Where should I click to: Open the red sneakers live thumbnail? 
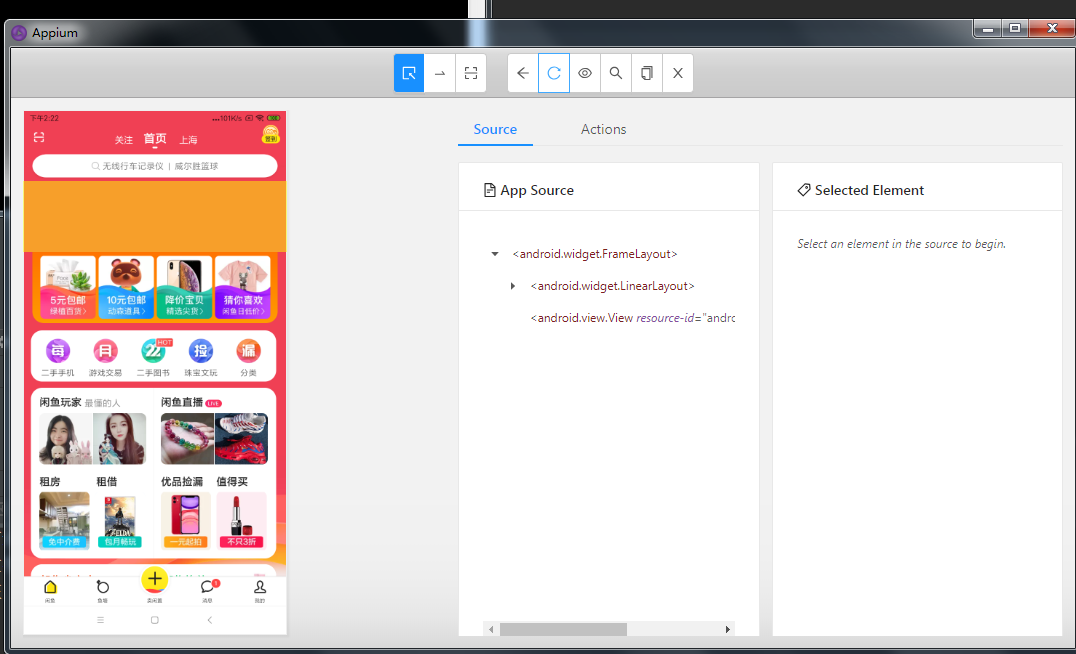(241, 439)
